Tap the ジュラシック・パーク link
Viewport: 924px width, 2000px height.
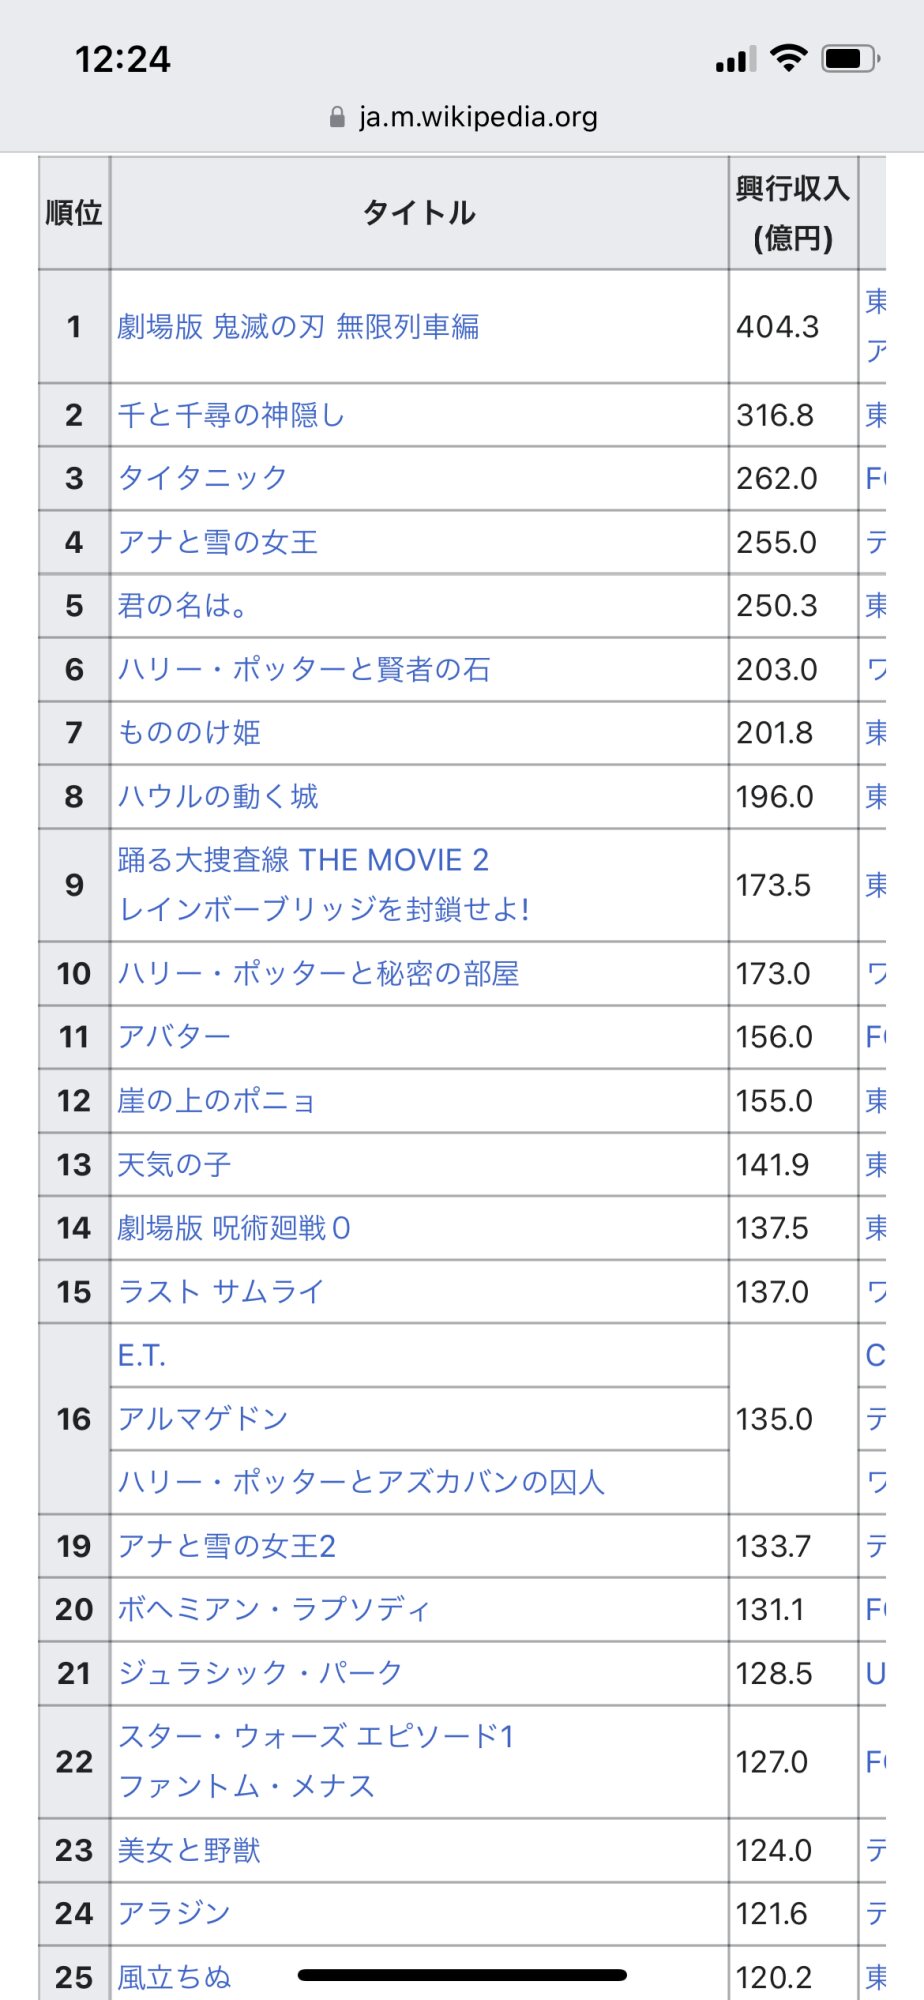[260, 1673]
